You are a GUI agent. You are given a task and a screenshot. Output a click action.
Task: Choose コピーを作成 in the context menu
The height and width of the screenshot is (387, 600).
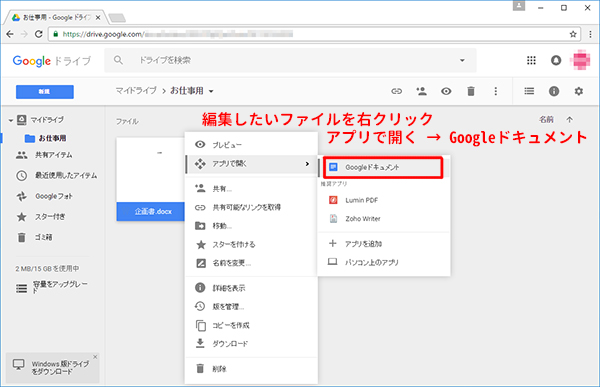pos(251,325)
